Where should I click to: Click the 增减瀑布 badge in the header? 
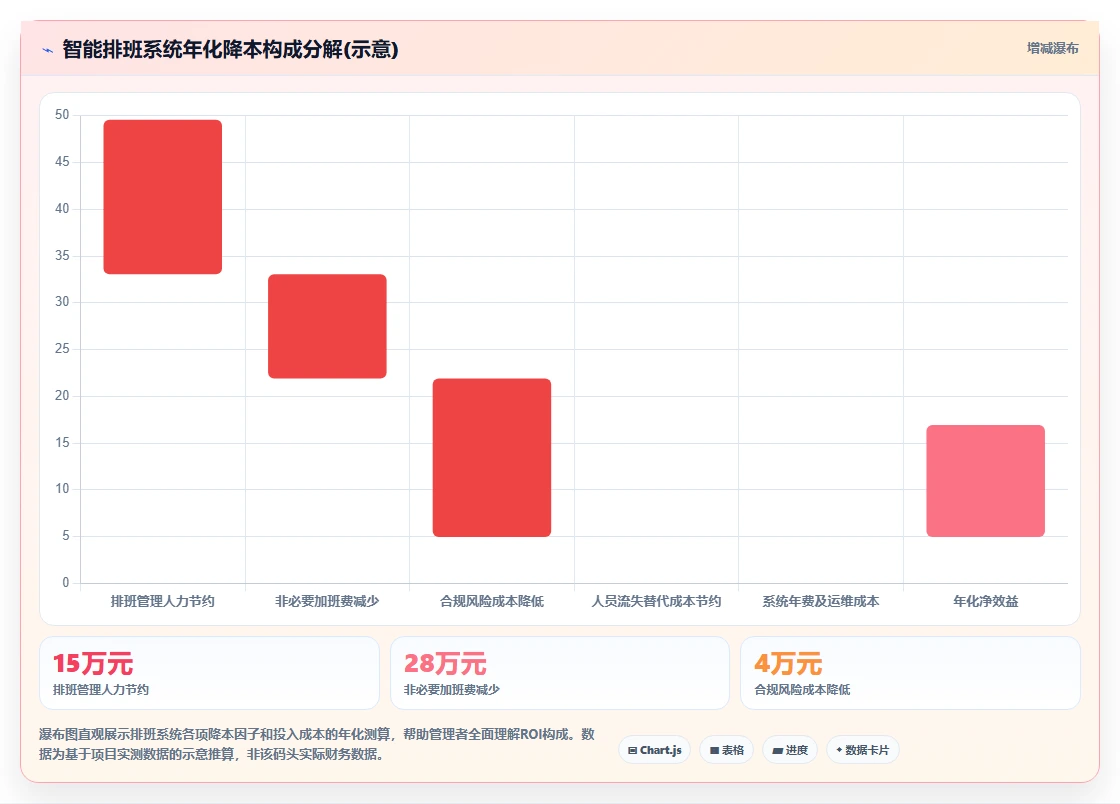click(x=1052, y=49)
